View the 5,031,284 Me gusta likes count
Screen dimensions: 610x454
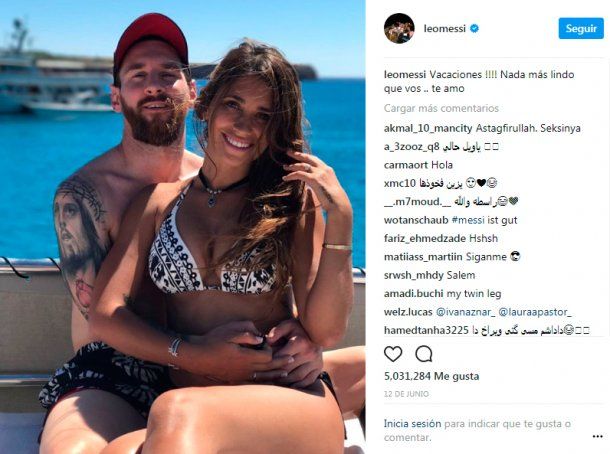pyautogui.click(x=431, y=376)
